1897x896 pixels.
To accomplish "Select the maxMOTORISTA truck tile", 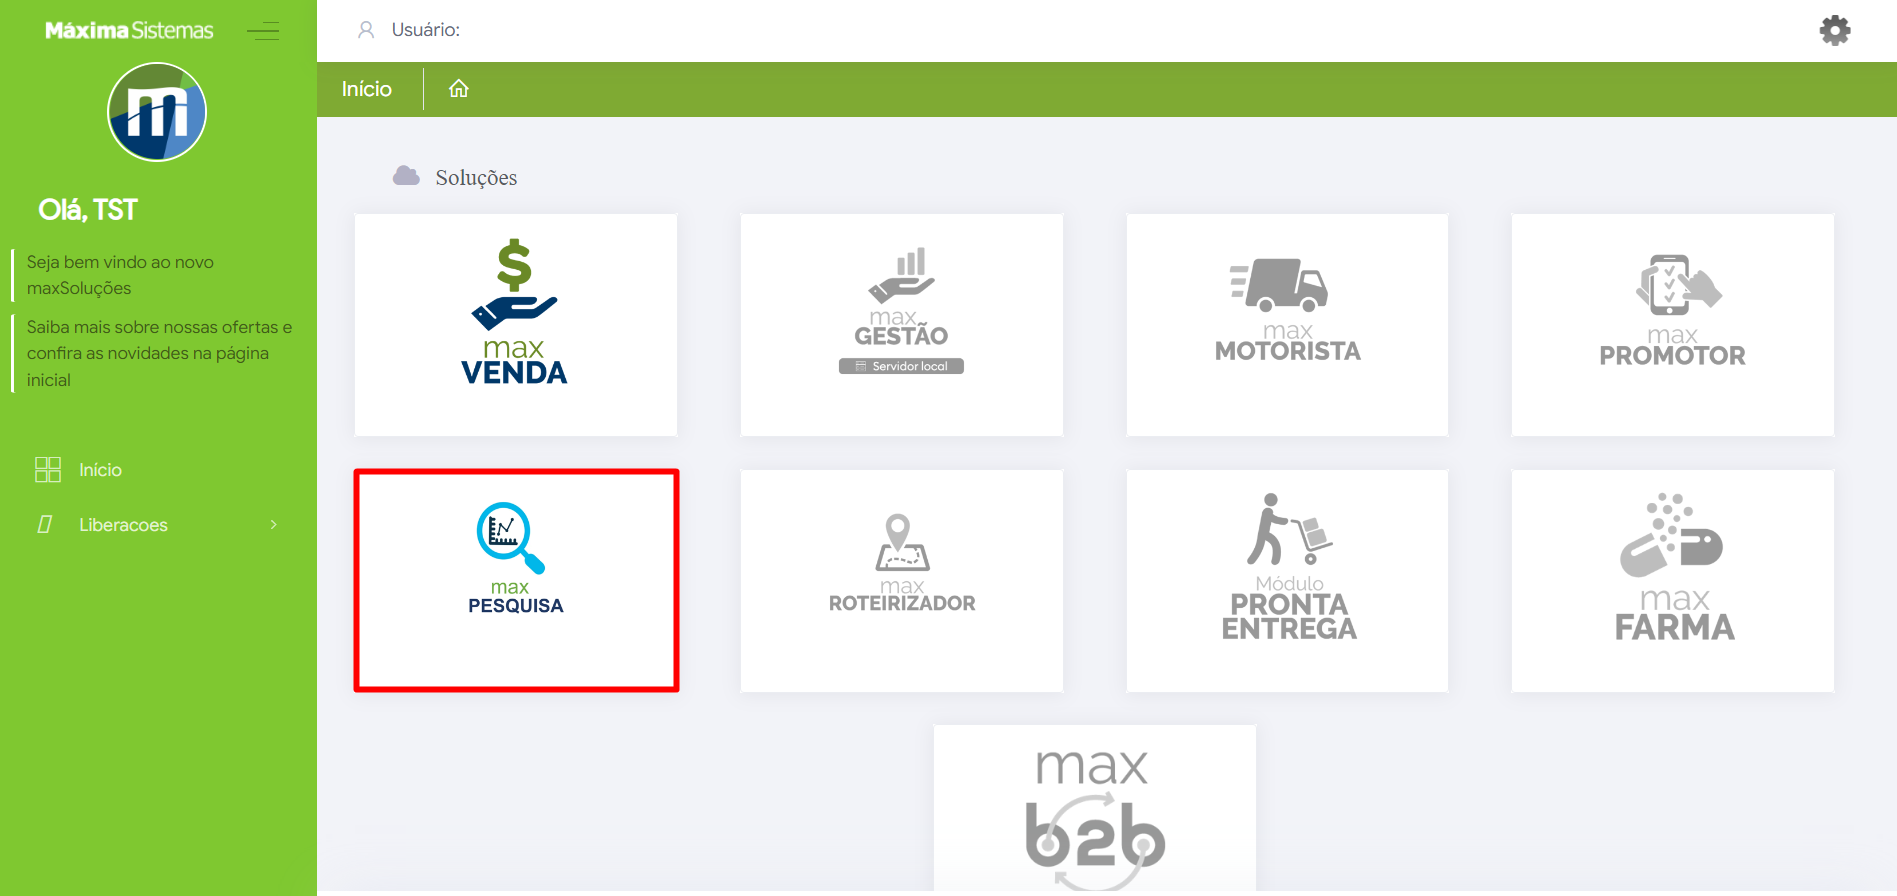I will 1287,324.
